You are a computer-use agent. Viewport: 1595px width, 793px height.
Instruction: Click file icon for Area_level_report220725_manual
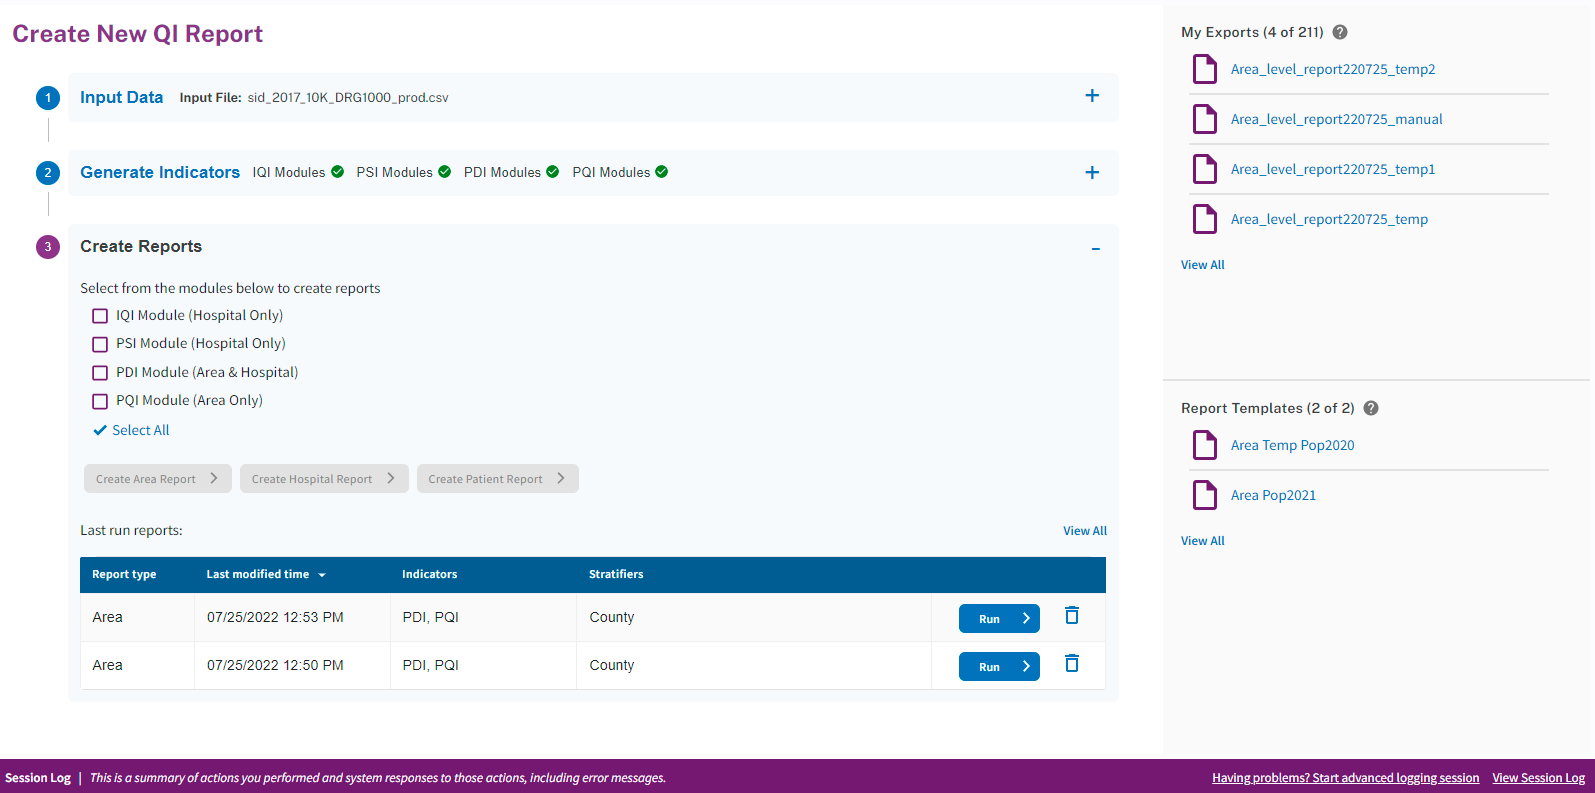point(1205,119)
